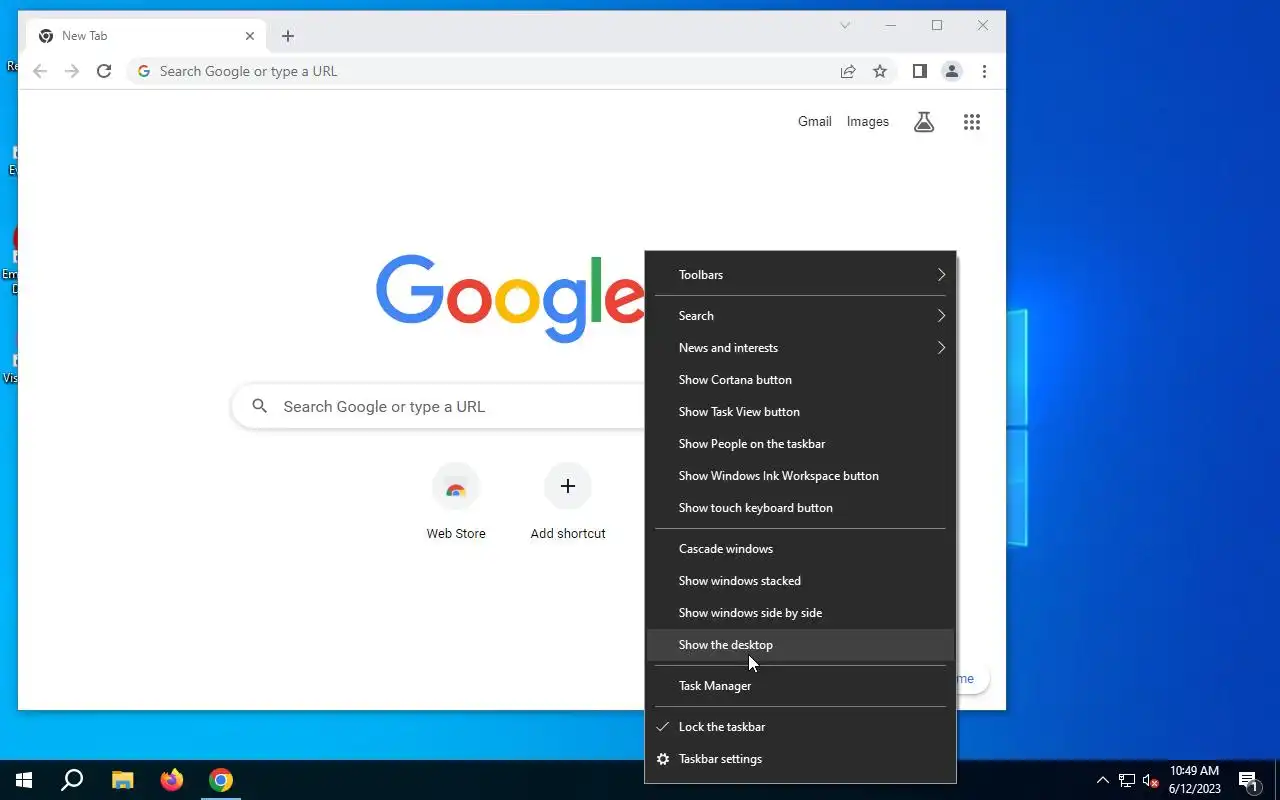The image size is (1280, 800).
Task: Reload the page in Chrome
Action: [104, 71]
